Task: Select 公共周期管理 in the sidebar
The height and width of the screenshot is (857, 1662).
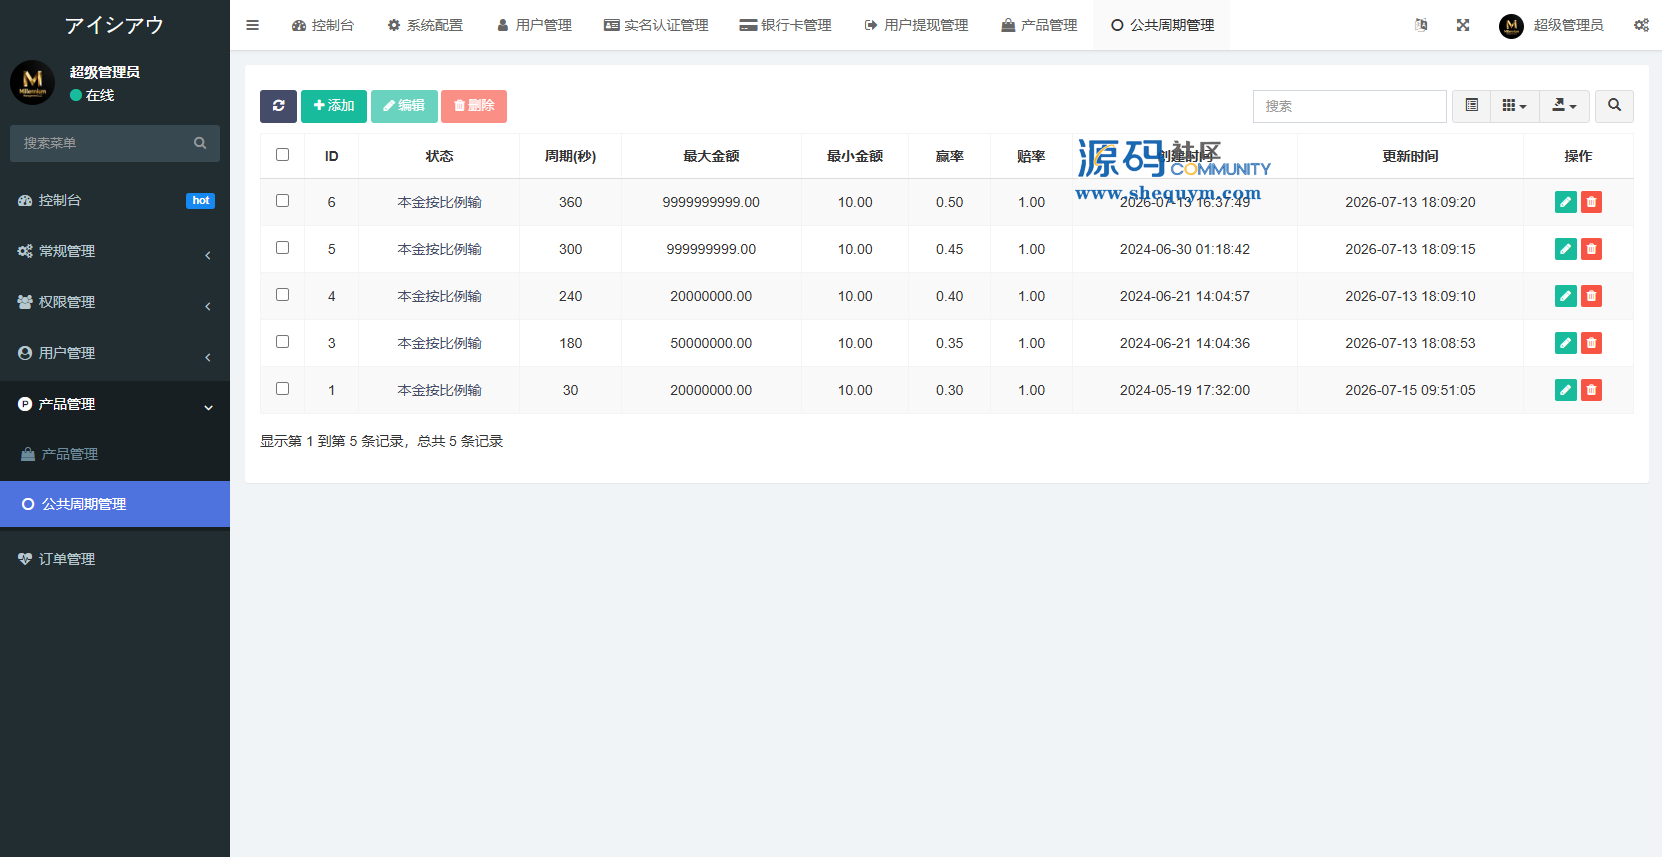Action: 115,504
